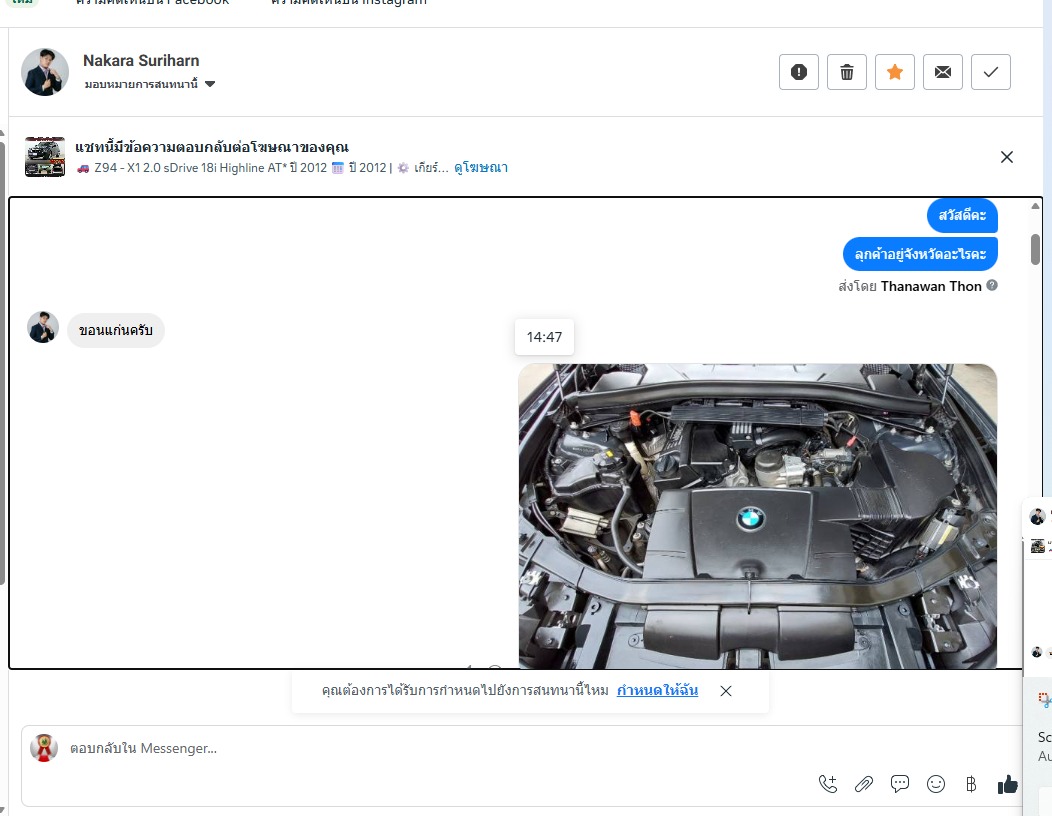Click the page avatar in reply box
The width and height of the screenshot is (1052, 816).
44,748
